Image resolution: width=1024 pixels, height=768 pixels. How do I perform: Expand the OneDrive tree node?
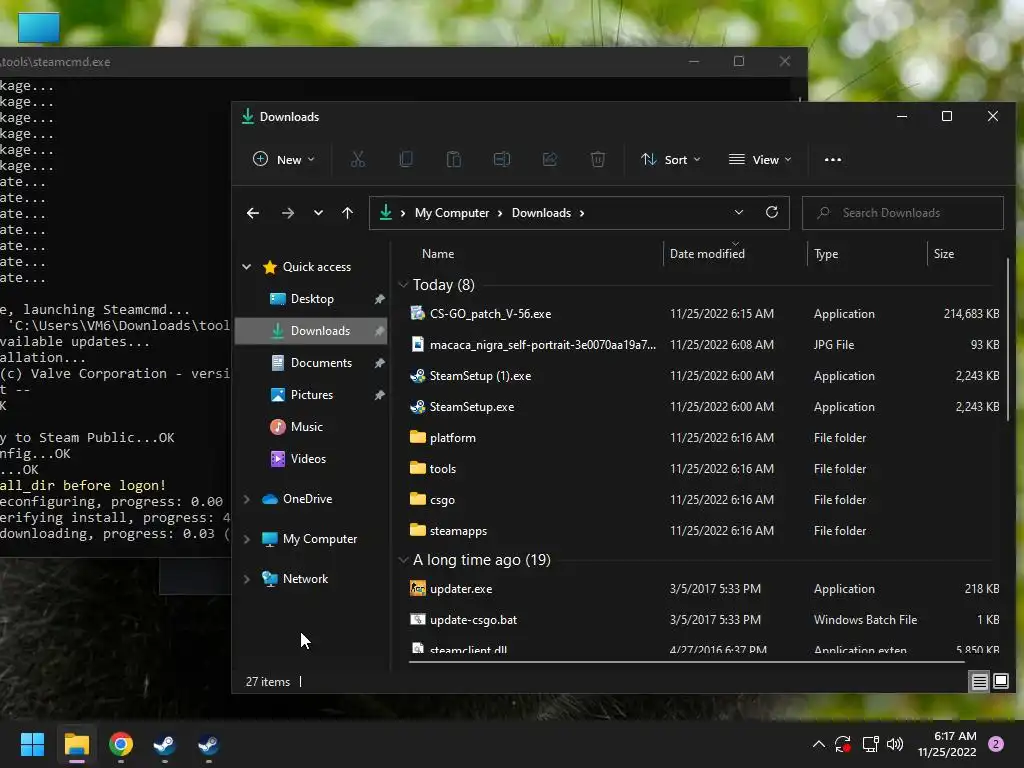(x=247, y=499)
